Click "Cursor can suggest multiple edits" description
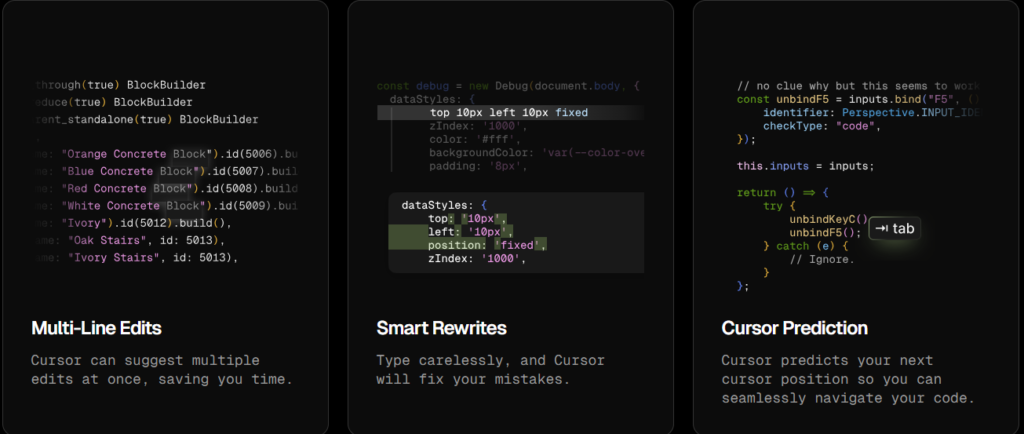This screenshot has width=1024, height=434. point(161,370)
